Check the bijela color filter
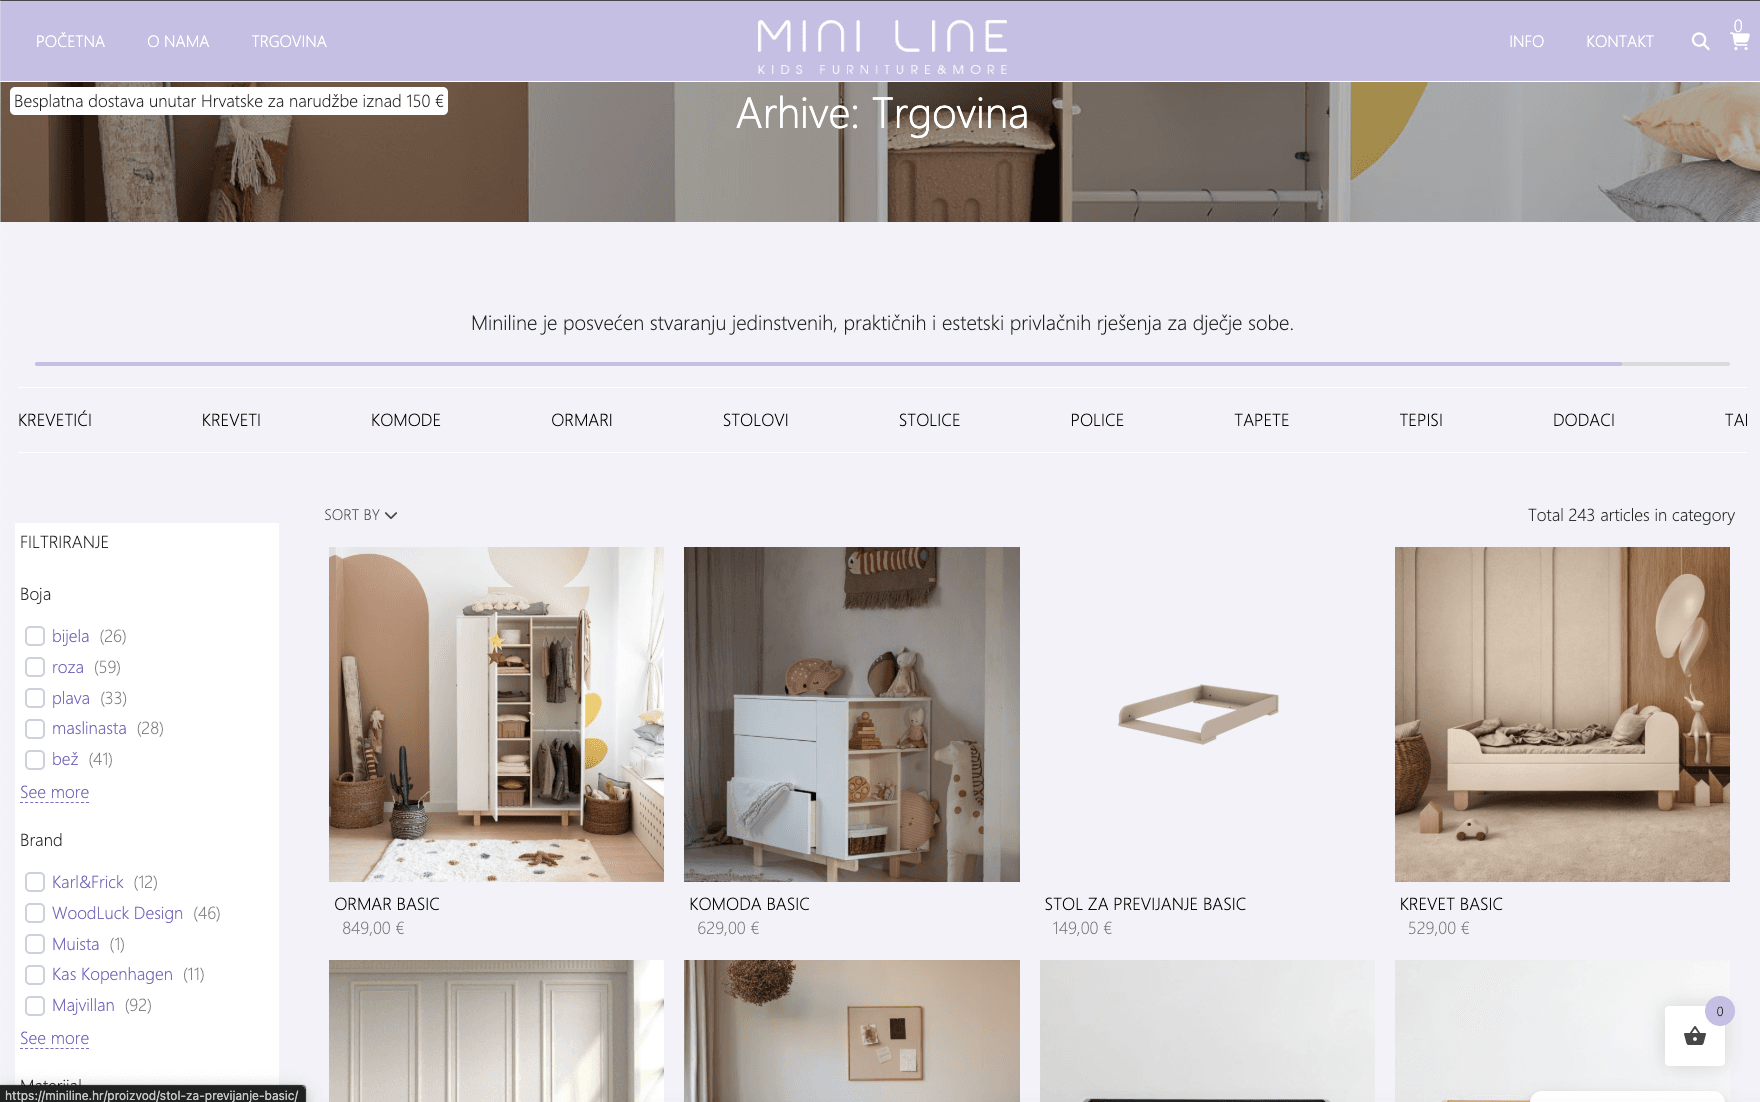This screenshot has height=1102, width=1760. tap(35, 636)
